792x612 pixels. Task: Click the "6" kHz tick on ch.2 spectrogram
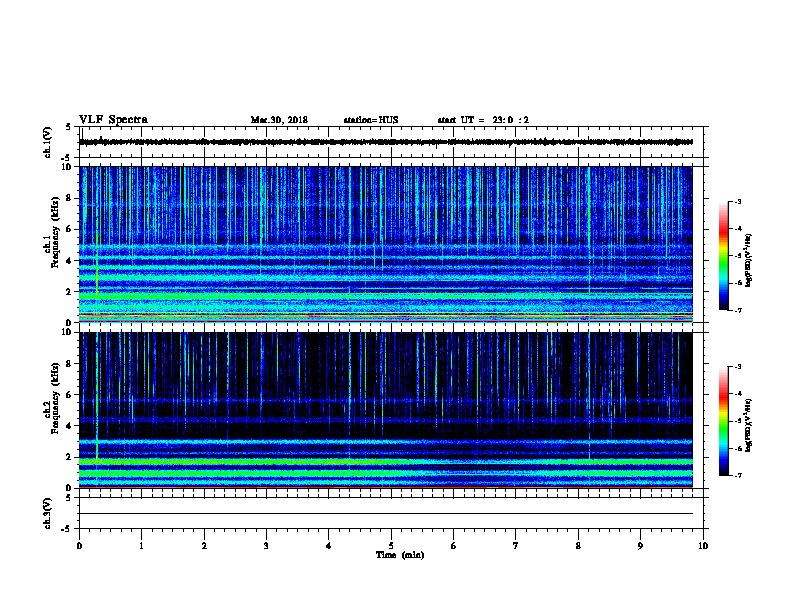coord(70,394)
